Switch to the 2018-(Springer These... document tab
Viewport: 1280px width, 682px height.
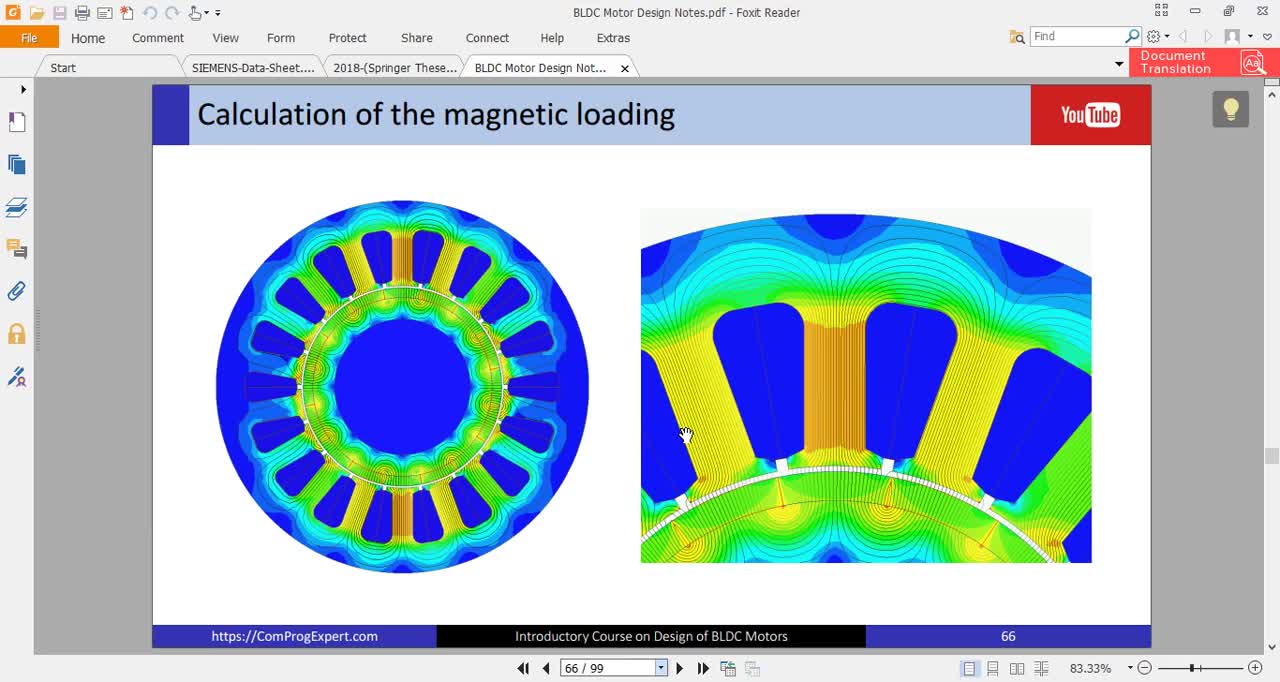point(395,68)
